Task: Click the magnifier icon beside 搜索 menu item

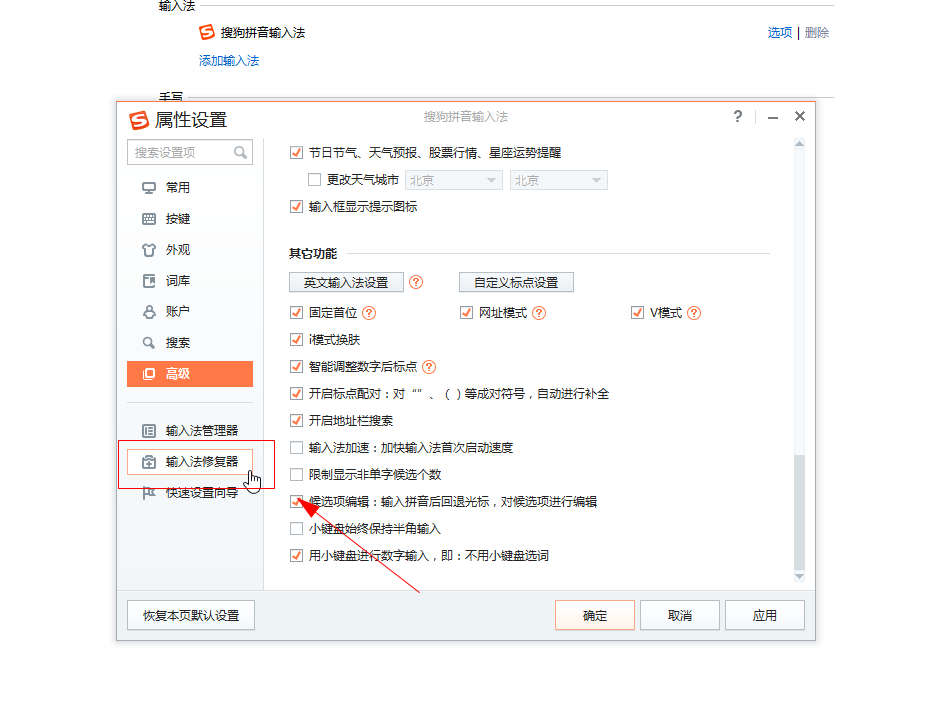Action: (x=148, y=343)
